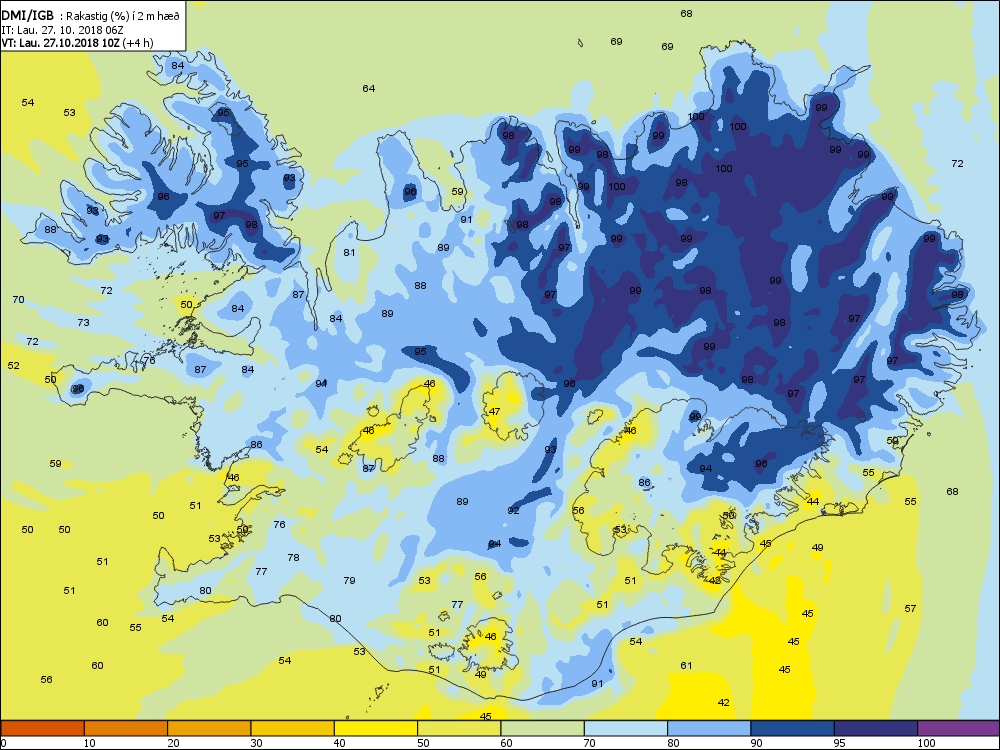This screenshot has height=750, width=1000.
Task: Click the humidity value '47' on the glacier
Action: point(495,412)
